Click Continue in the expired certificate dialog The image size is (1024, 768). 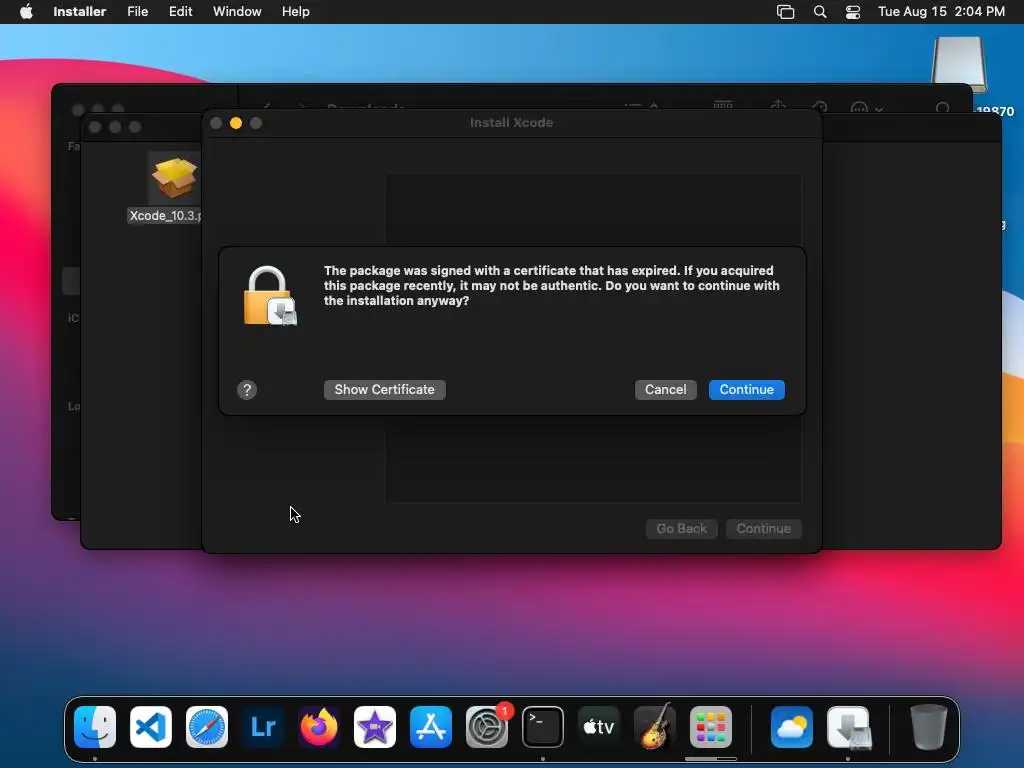coord(746,390)
